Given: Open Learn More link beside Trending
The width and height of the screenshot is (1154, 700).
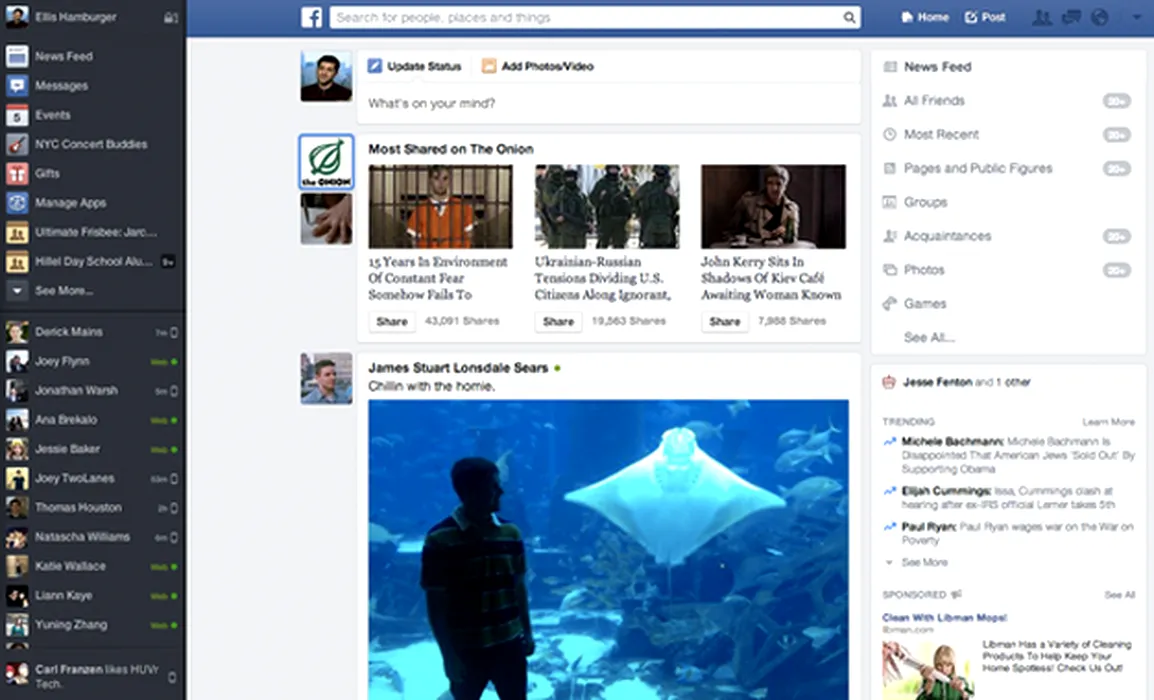Looking at the screenshot, I should pyautogui.click(x=1108, y=422).
